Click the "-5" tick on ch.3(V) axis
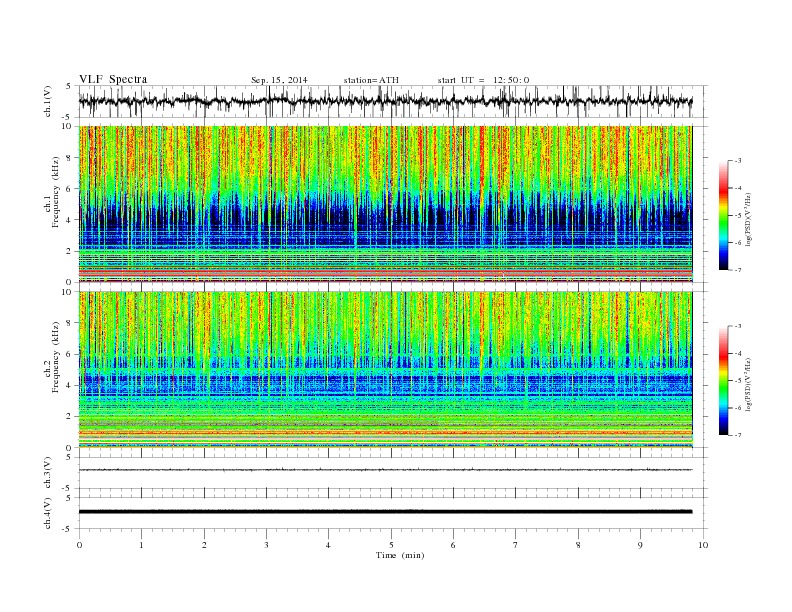 [68, 489]
